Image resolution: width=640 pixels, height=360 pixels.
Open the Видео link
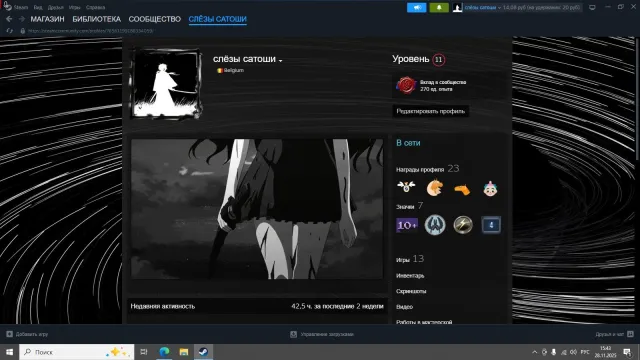[404, 307]
